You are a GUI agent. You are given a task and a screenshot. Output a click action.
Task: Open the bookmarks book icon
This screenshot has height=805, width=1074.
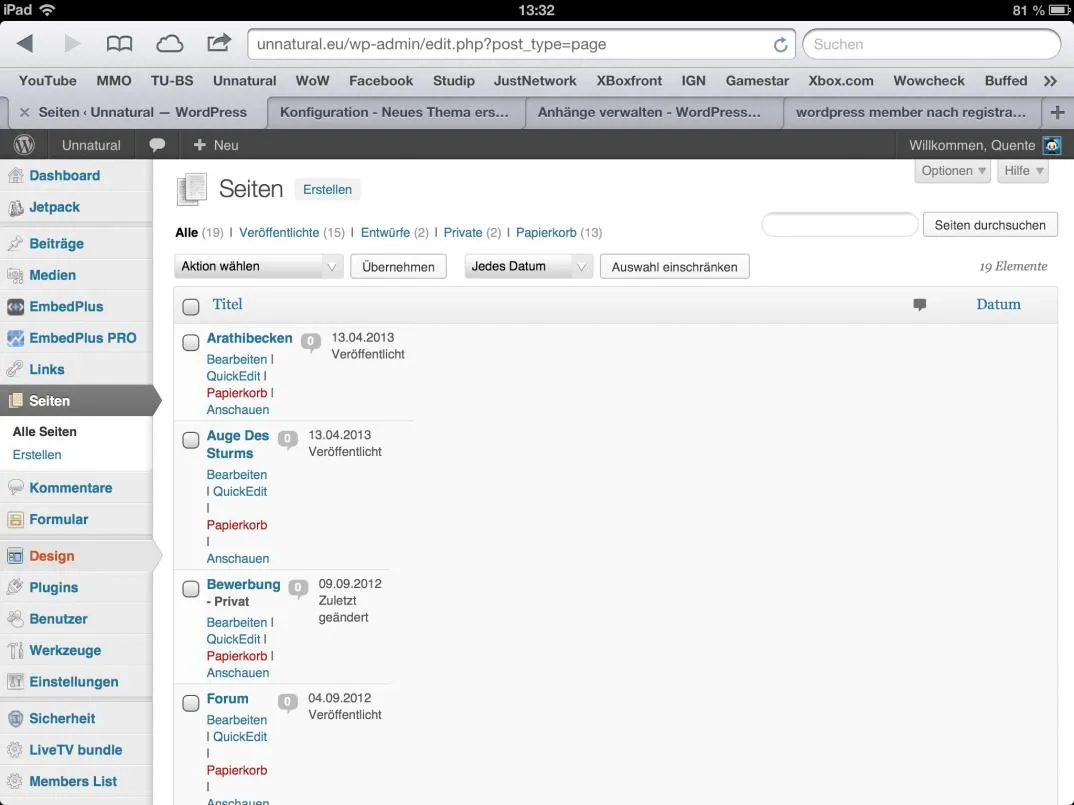coord(119,45)
